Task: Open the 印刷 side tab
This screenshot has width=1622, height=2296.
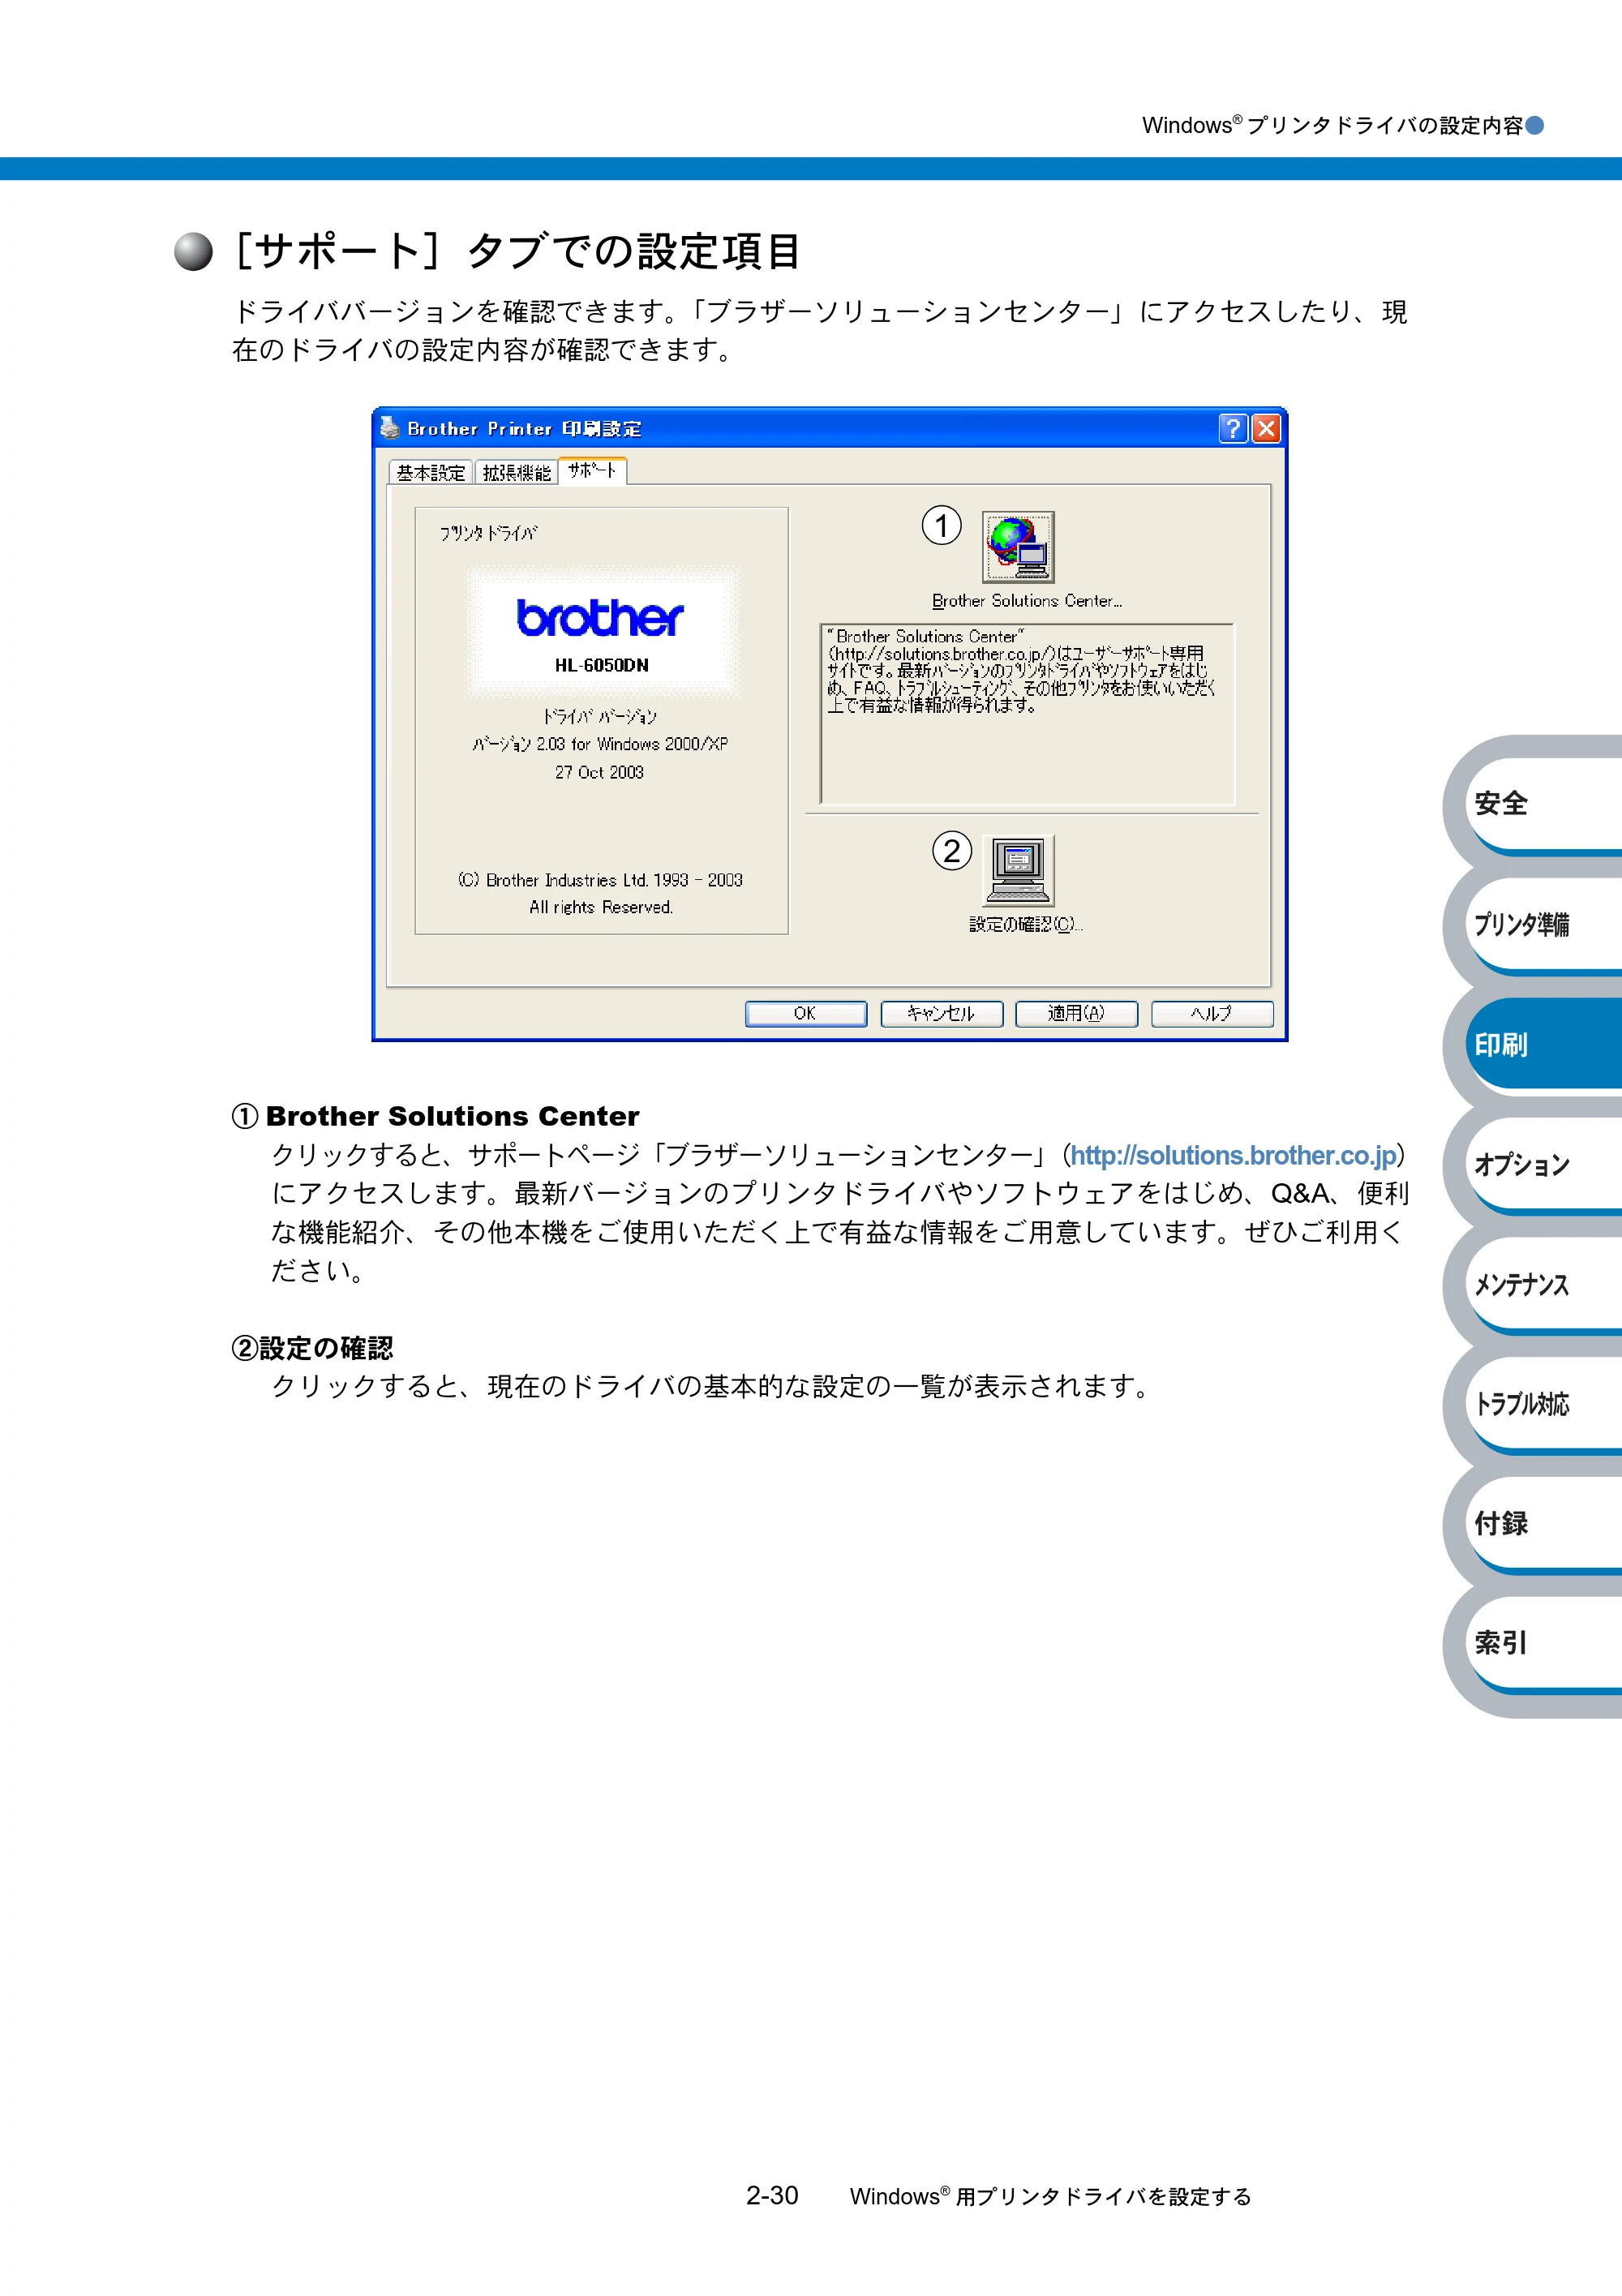Action: point(1545,1044)
